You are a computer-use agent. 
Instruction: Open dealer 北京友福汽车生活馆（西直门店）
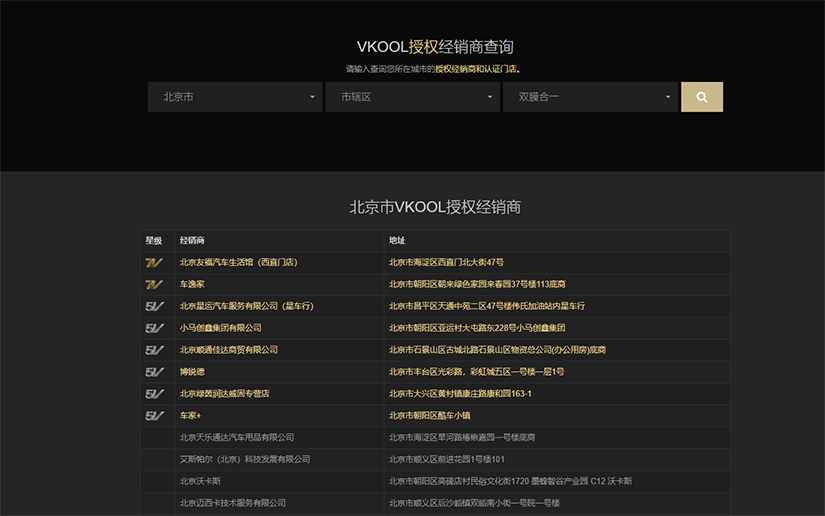(238, 263)
